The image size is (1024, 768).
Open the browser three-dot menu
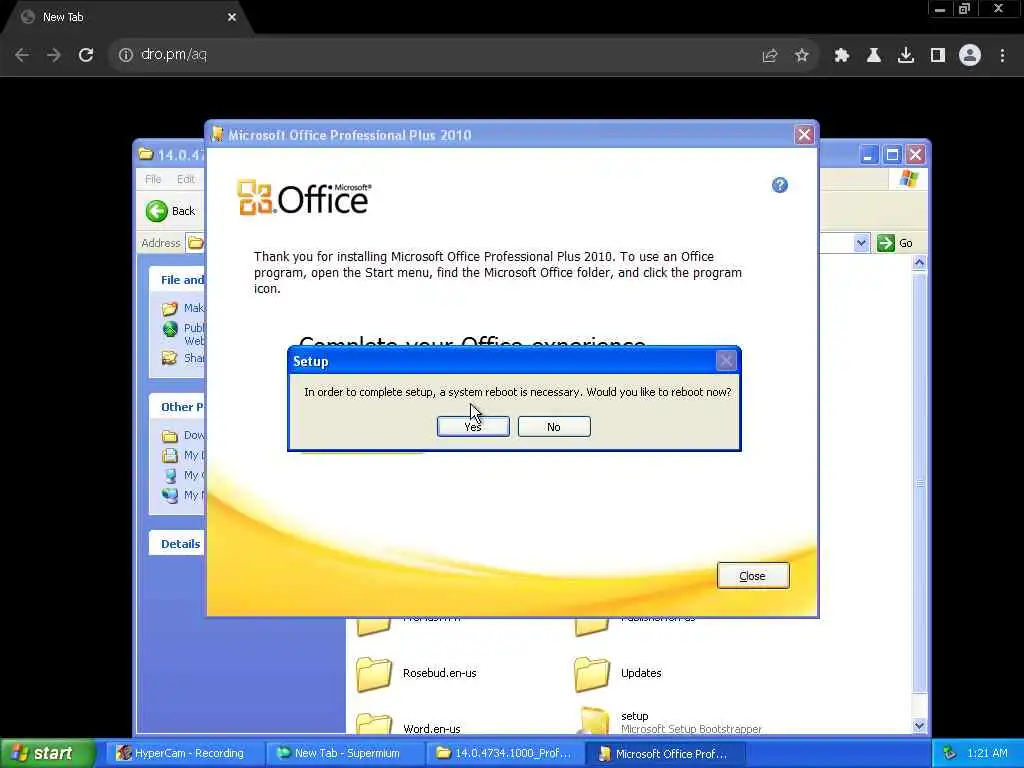[1002, 56]
